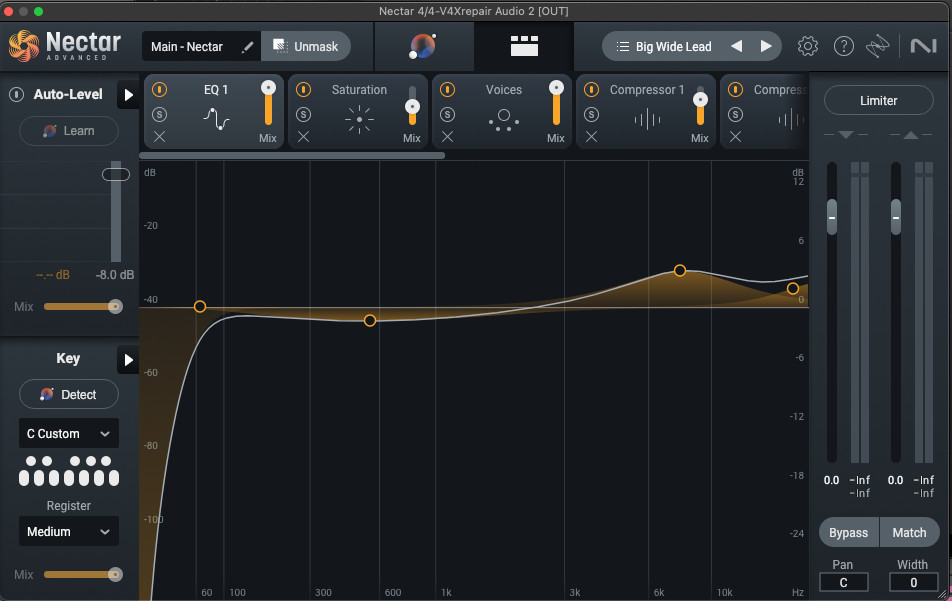952x601 pixels.
Task: Remove the Voices module
Action: pos(447,137)
